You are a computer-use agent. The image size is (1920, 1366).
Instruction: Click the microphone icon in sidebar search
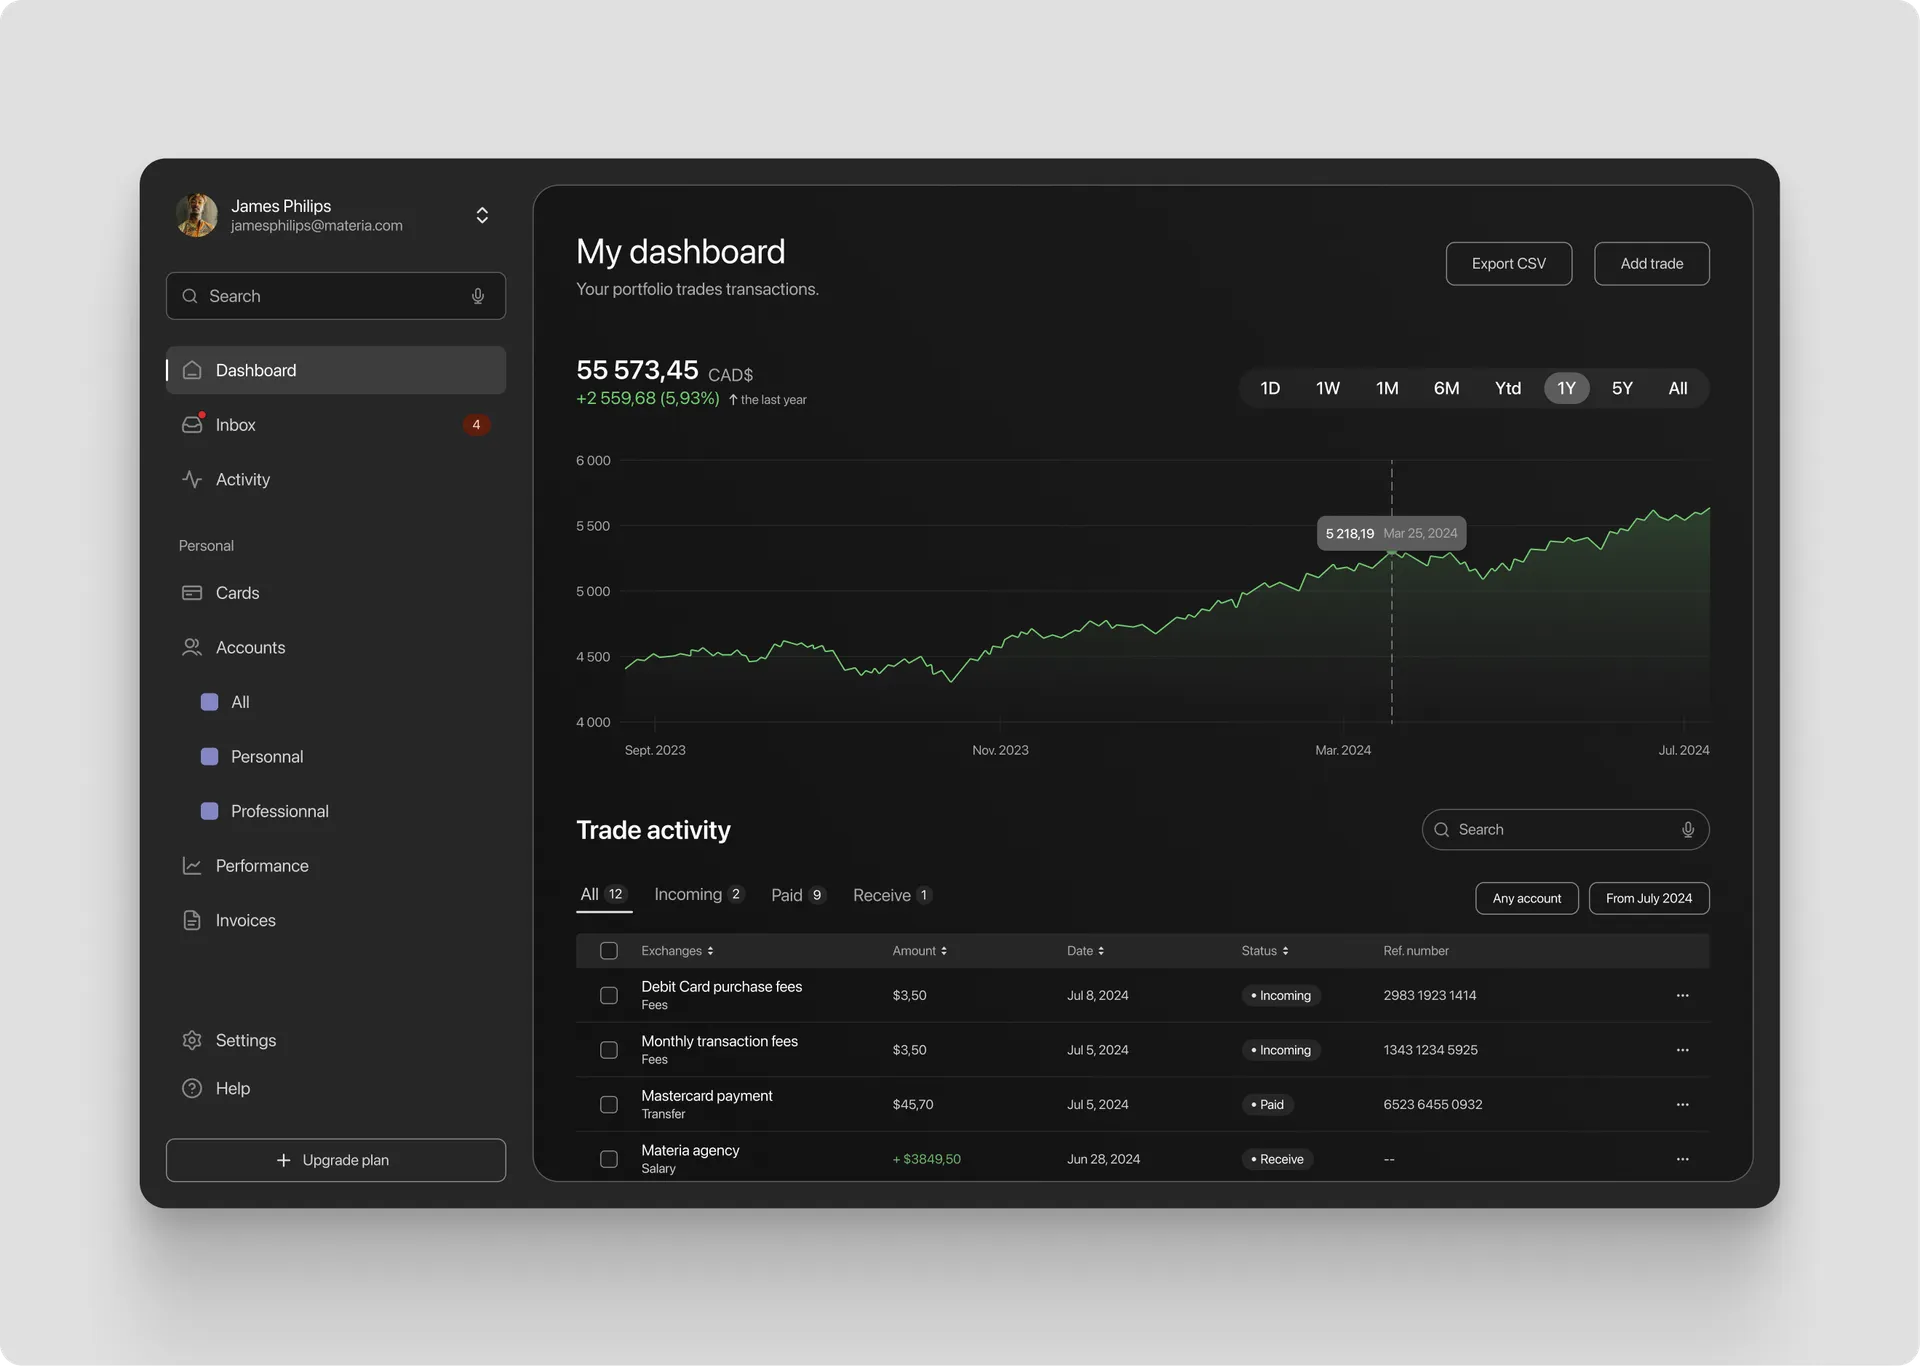478,296
